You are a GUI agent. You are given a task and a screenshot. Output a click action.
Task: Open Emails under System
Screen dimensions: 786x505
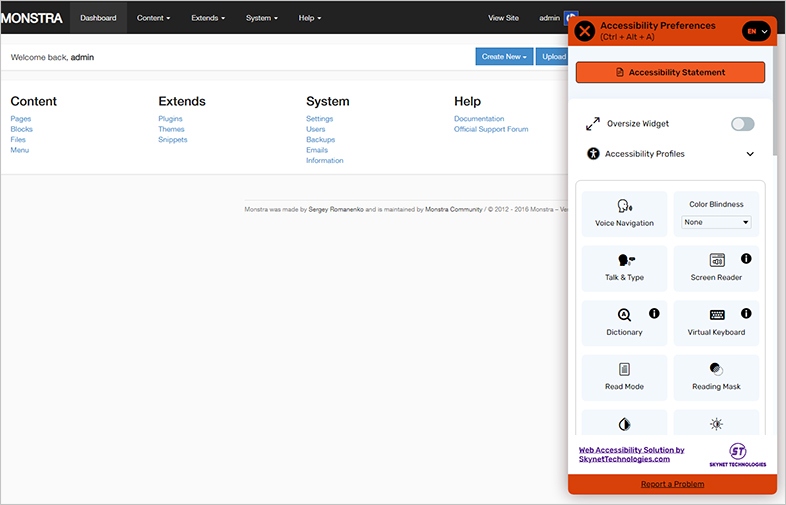pos(317,150)
